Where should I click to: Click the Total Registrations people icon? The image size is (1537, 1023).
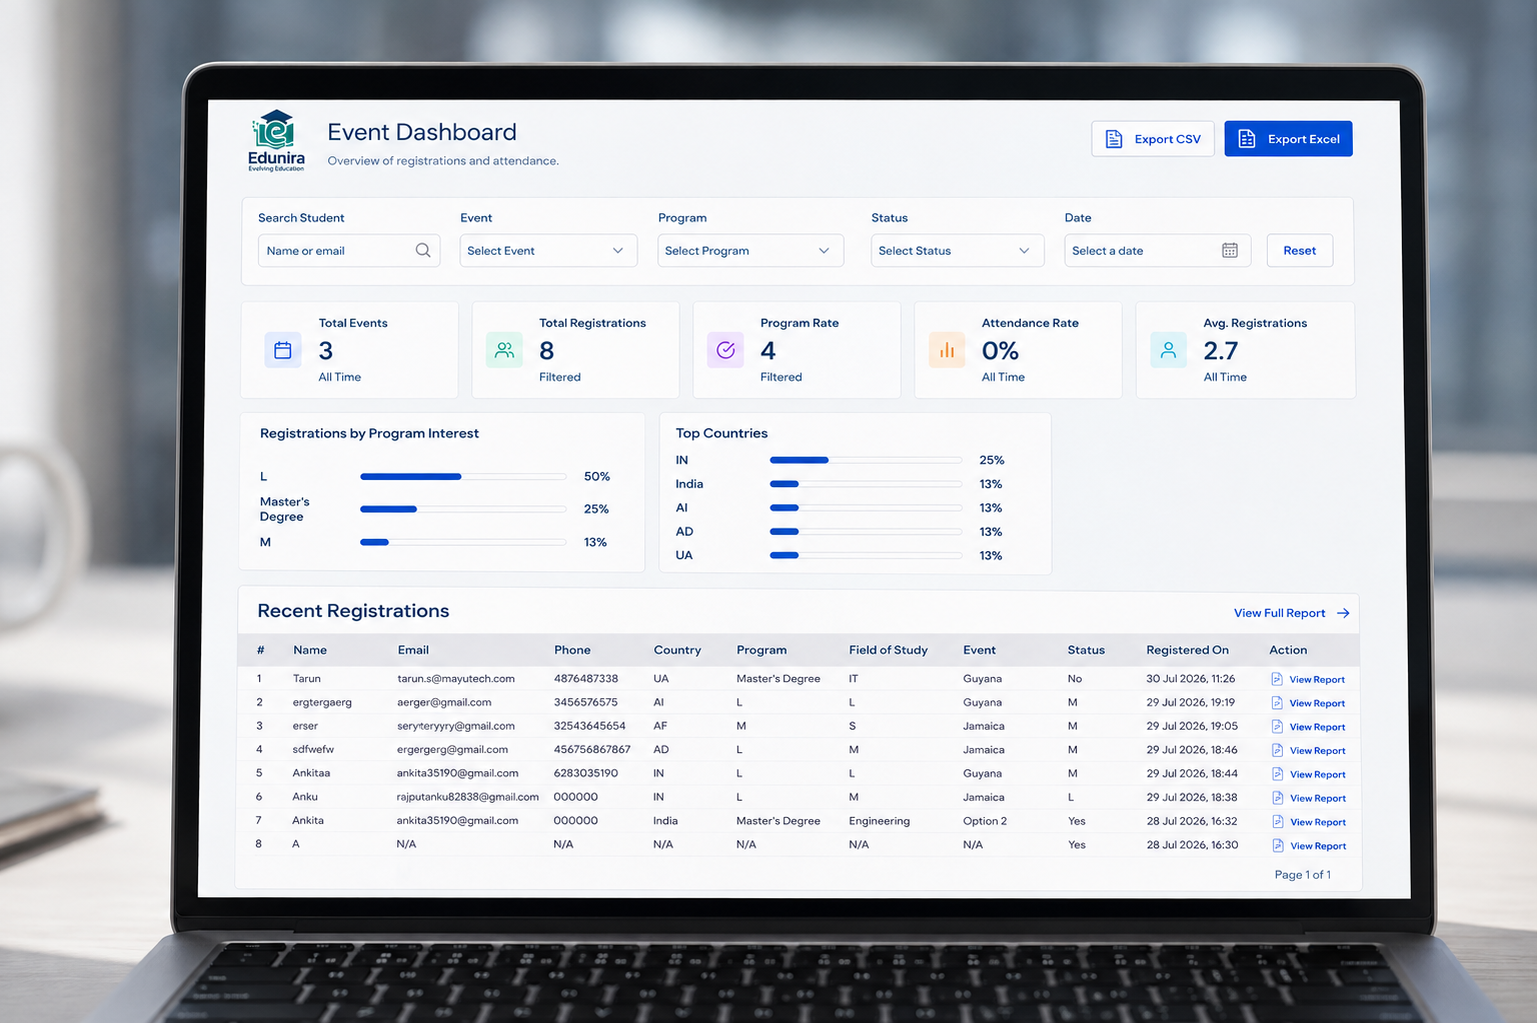[504, 350]
